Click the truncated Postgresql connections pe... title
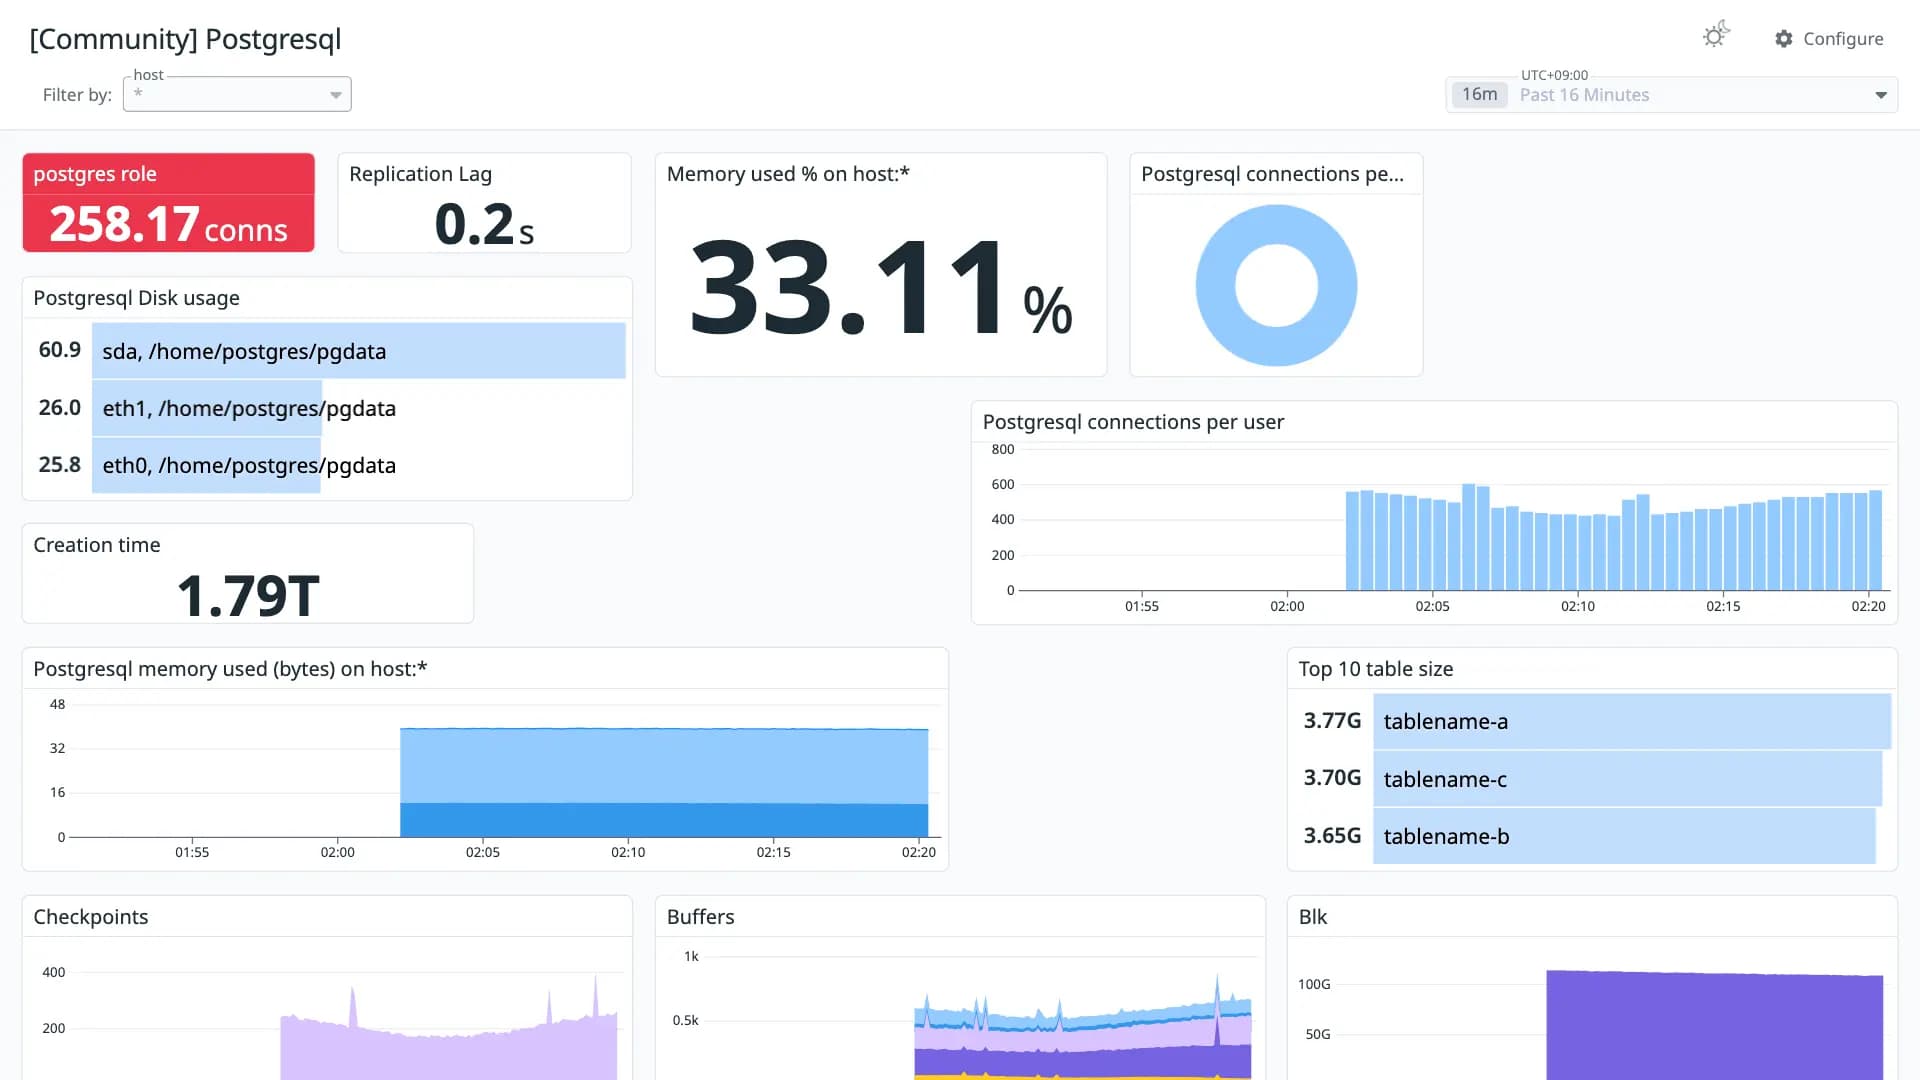The width and height of the screenshot is (1920, 1080). click(1272, 174)
